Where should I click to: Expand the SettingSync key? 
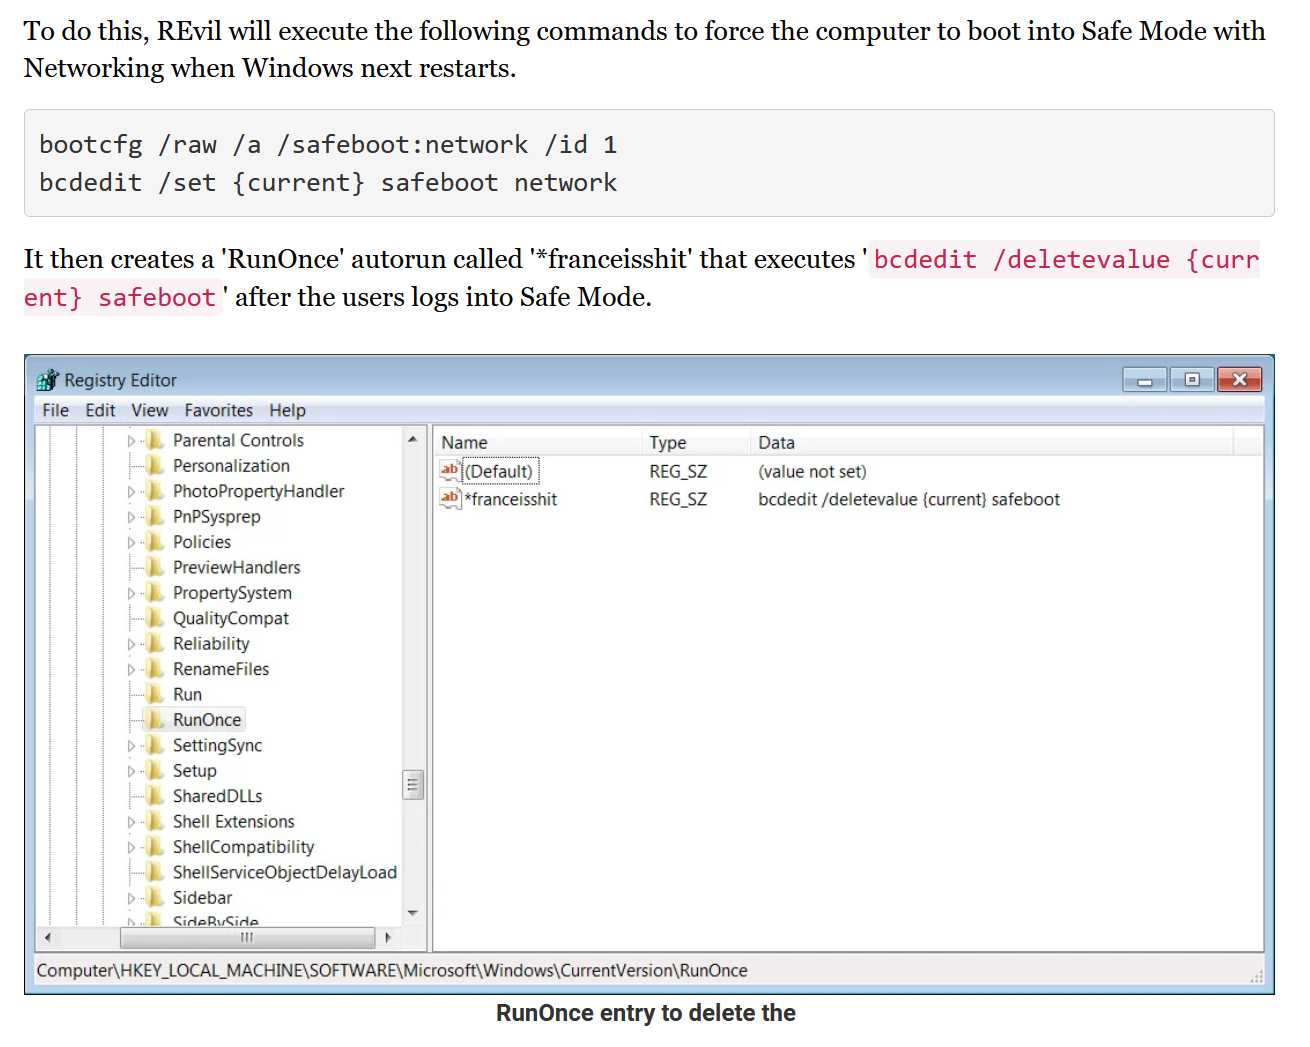pyautogui.click(x=131, y=745)
